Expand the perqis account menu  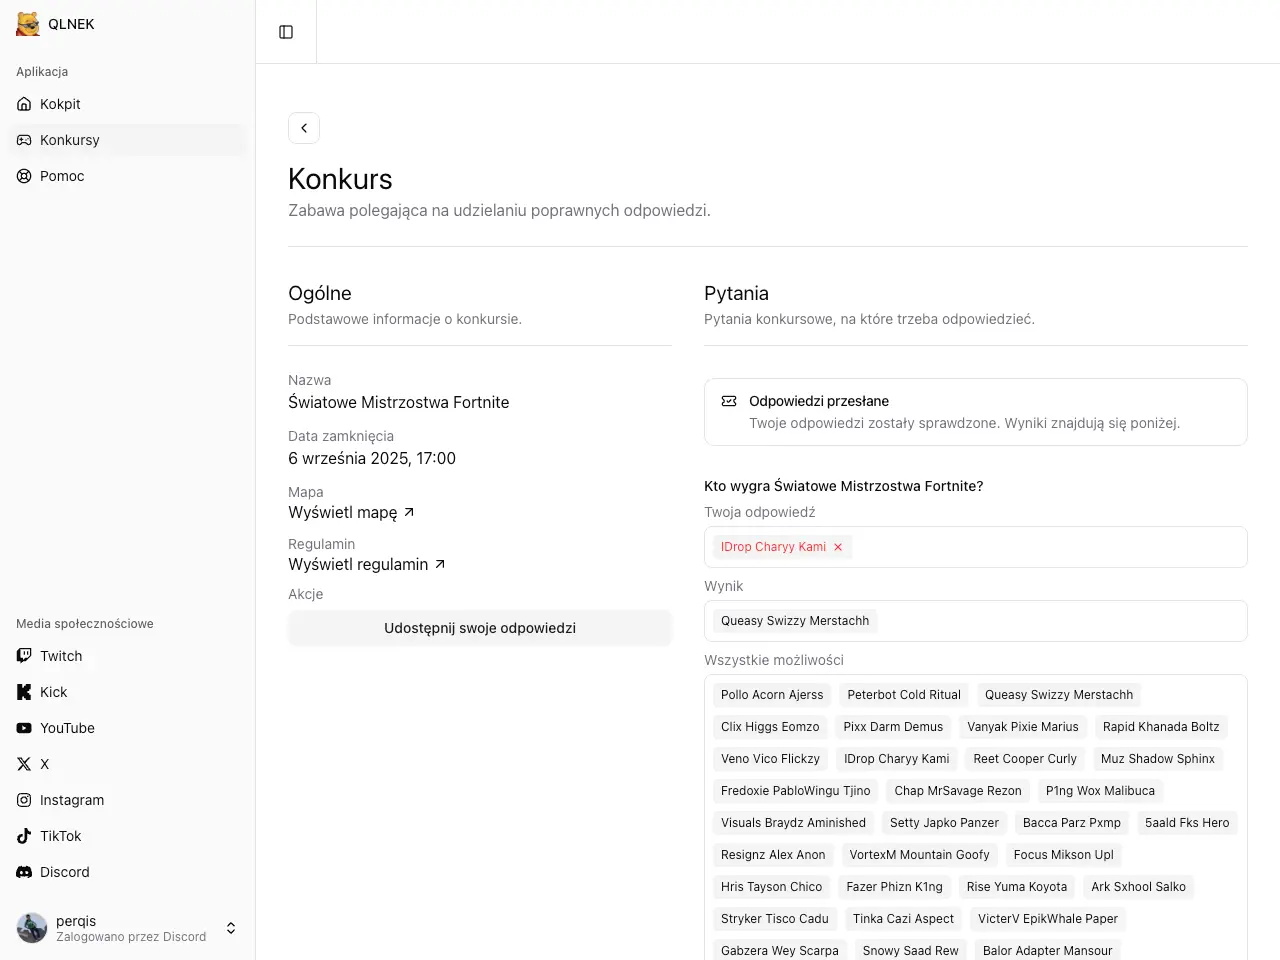coord(231,928)
